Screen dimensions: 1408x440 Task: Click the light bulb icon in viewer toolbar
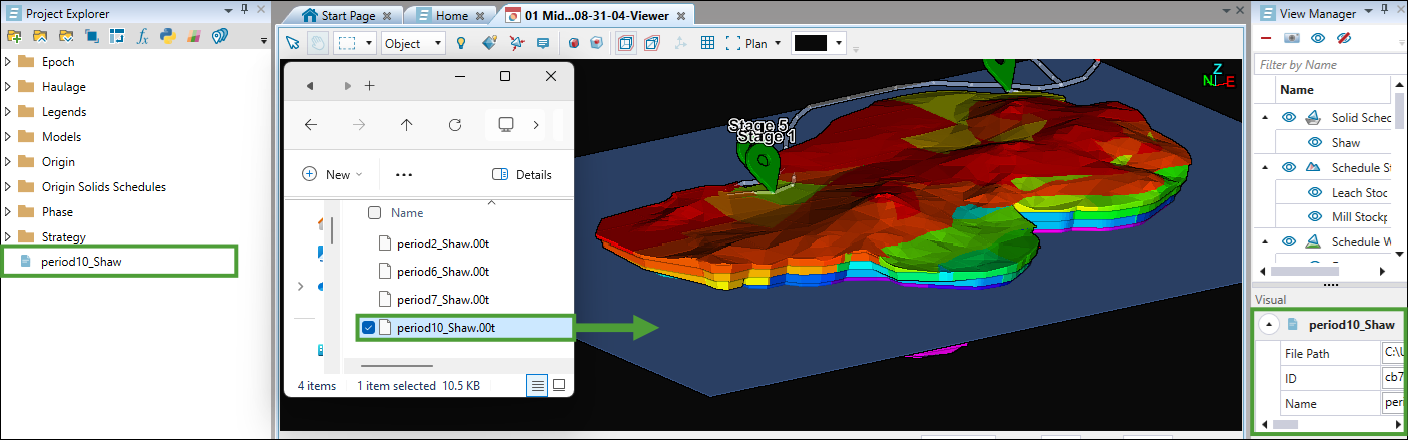461,43
